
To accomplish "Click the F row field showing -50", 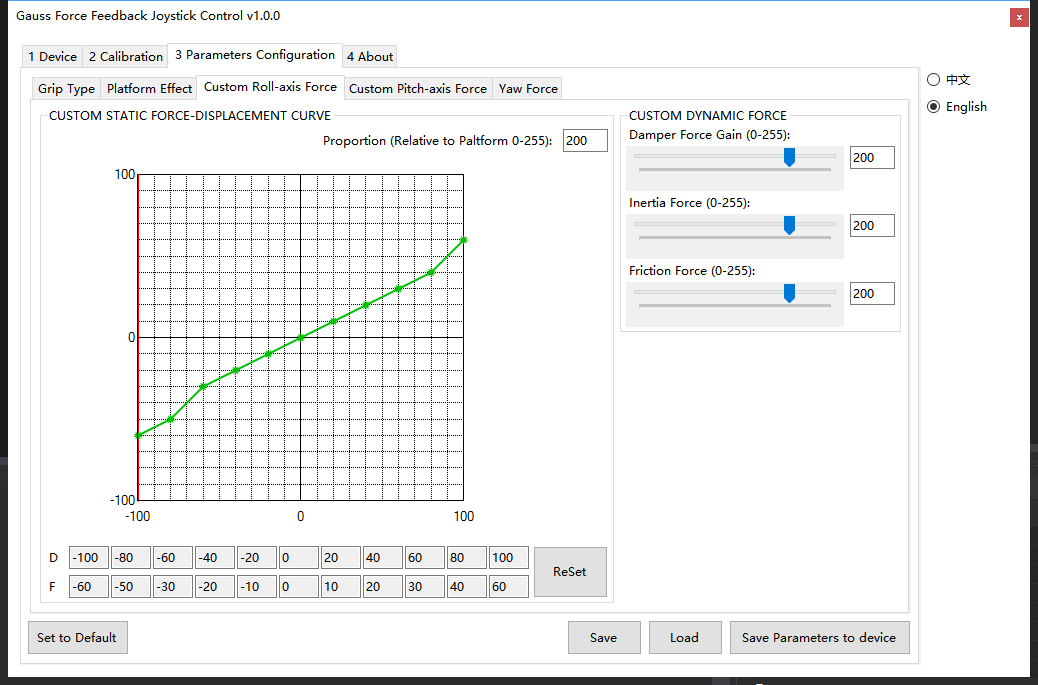I will 130,586.
